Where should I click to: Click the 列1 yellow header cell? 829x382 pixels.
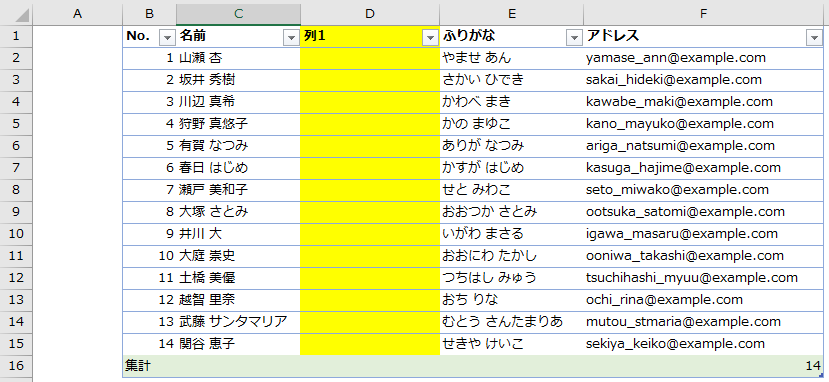[x=370, y=36]
